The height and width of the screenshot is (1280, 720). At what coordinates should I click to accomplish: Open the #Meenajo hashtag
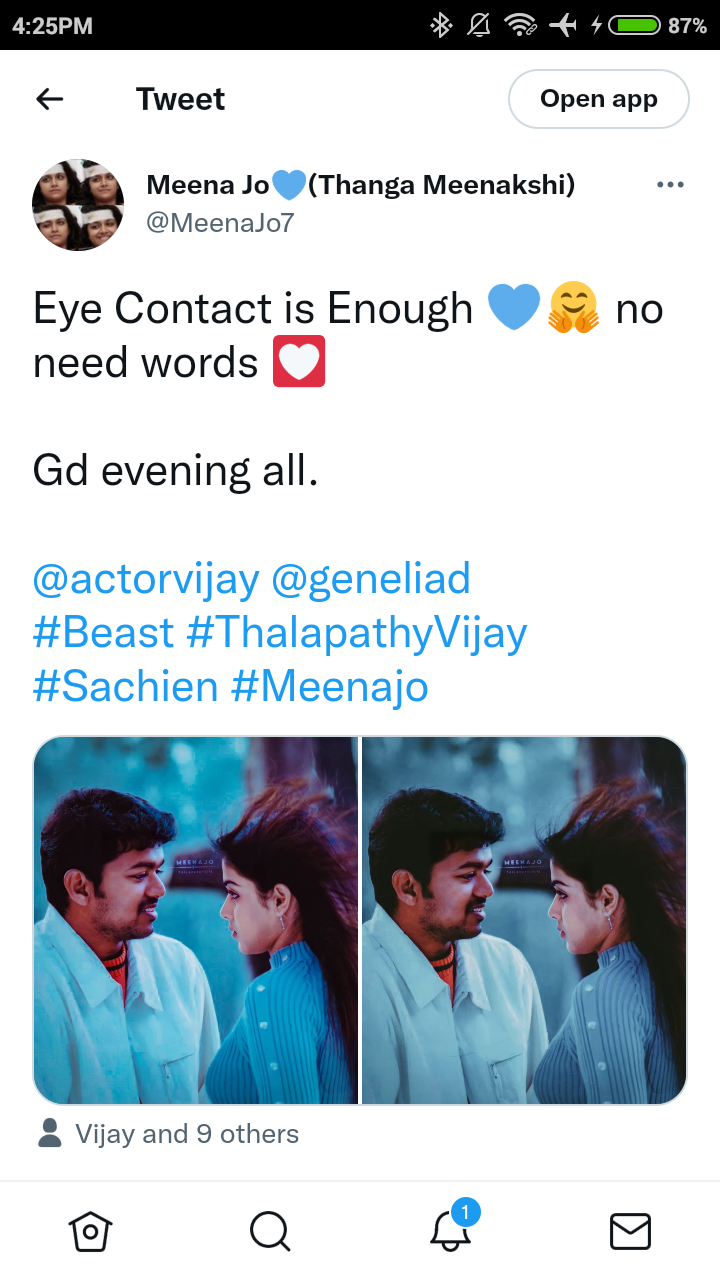coord(330,687)
